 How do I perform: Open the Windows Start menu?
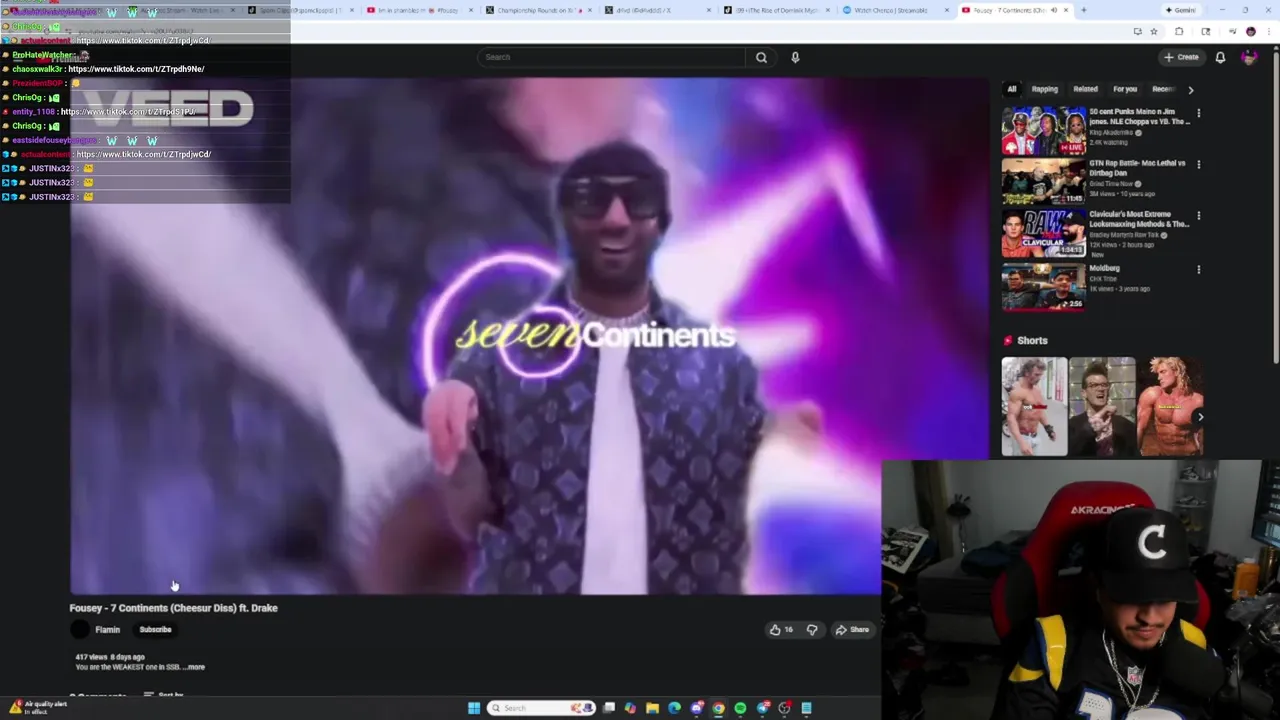tap(474, 708)
